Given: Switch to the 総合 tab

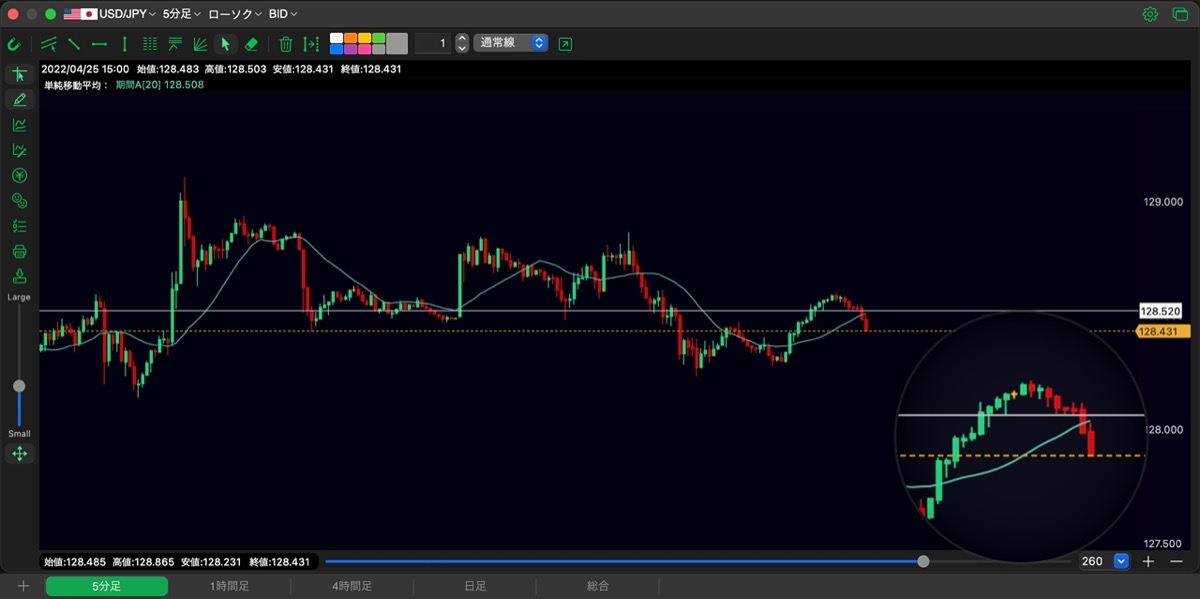Looking at the screenshot, I should point(598,586).
